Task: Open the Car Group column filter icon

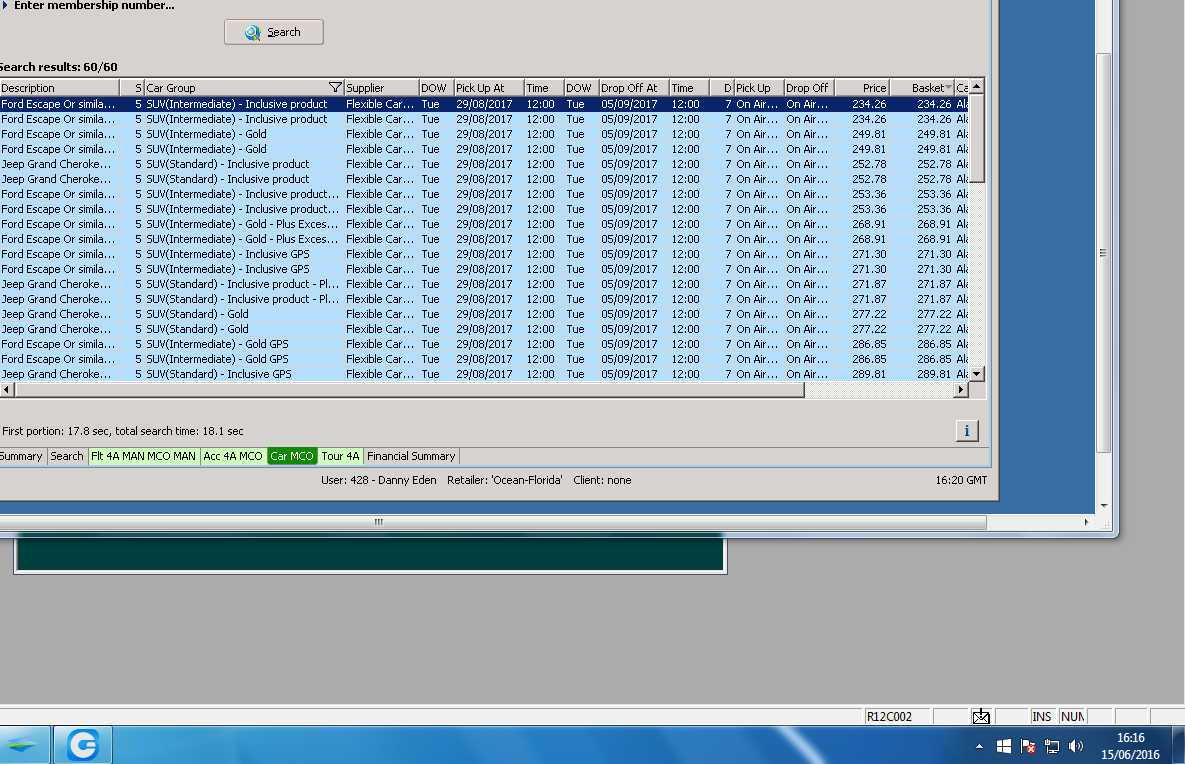Action: (x=335, y=88)
